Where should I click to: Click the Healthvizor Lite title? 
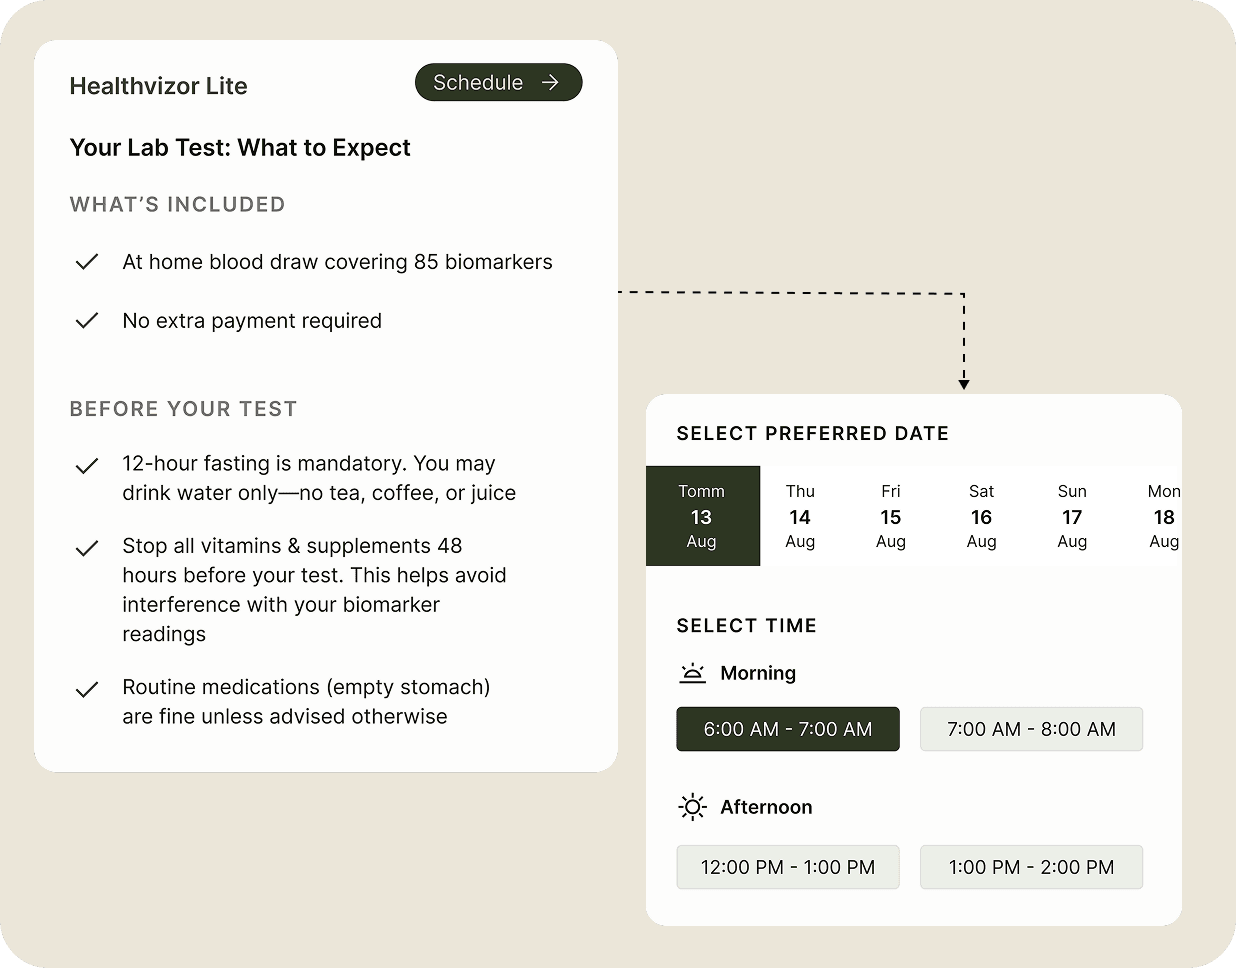pos(158,86)
